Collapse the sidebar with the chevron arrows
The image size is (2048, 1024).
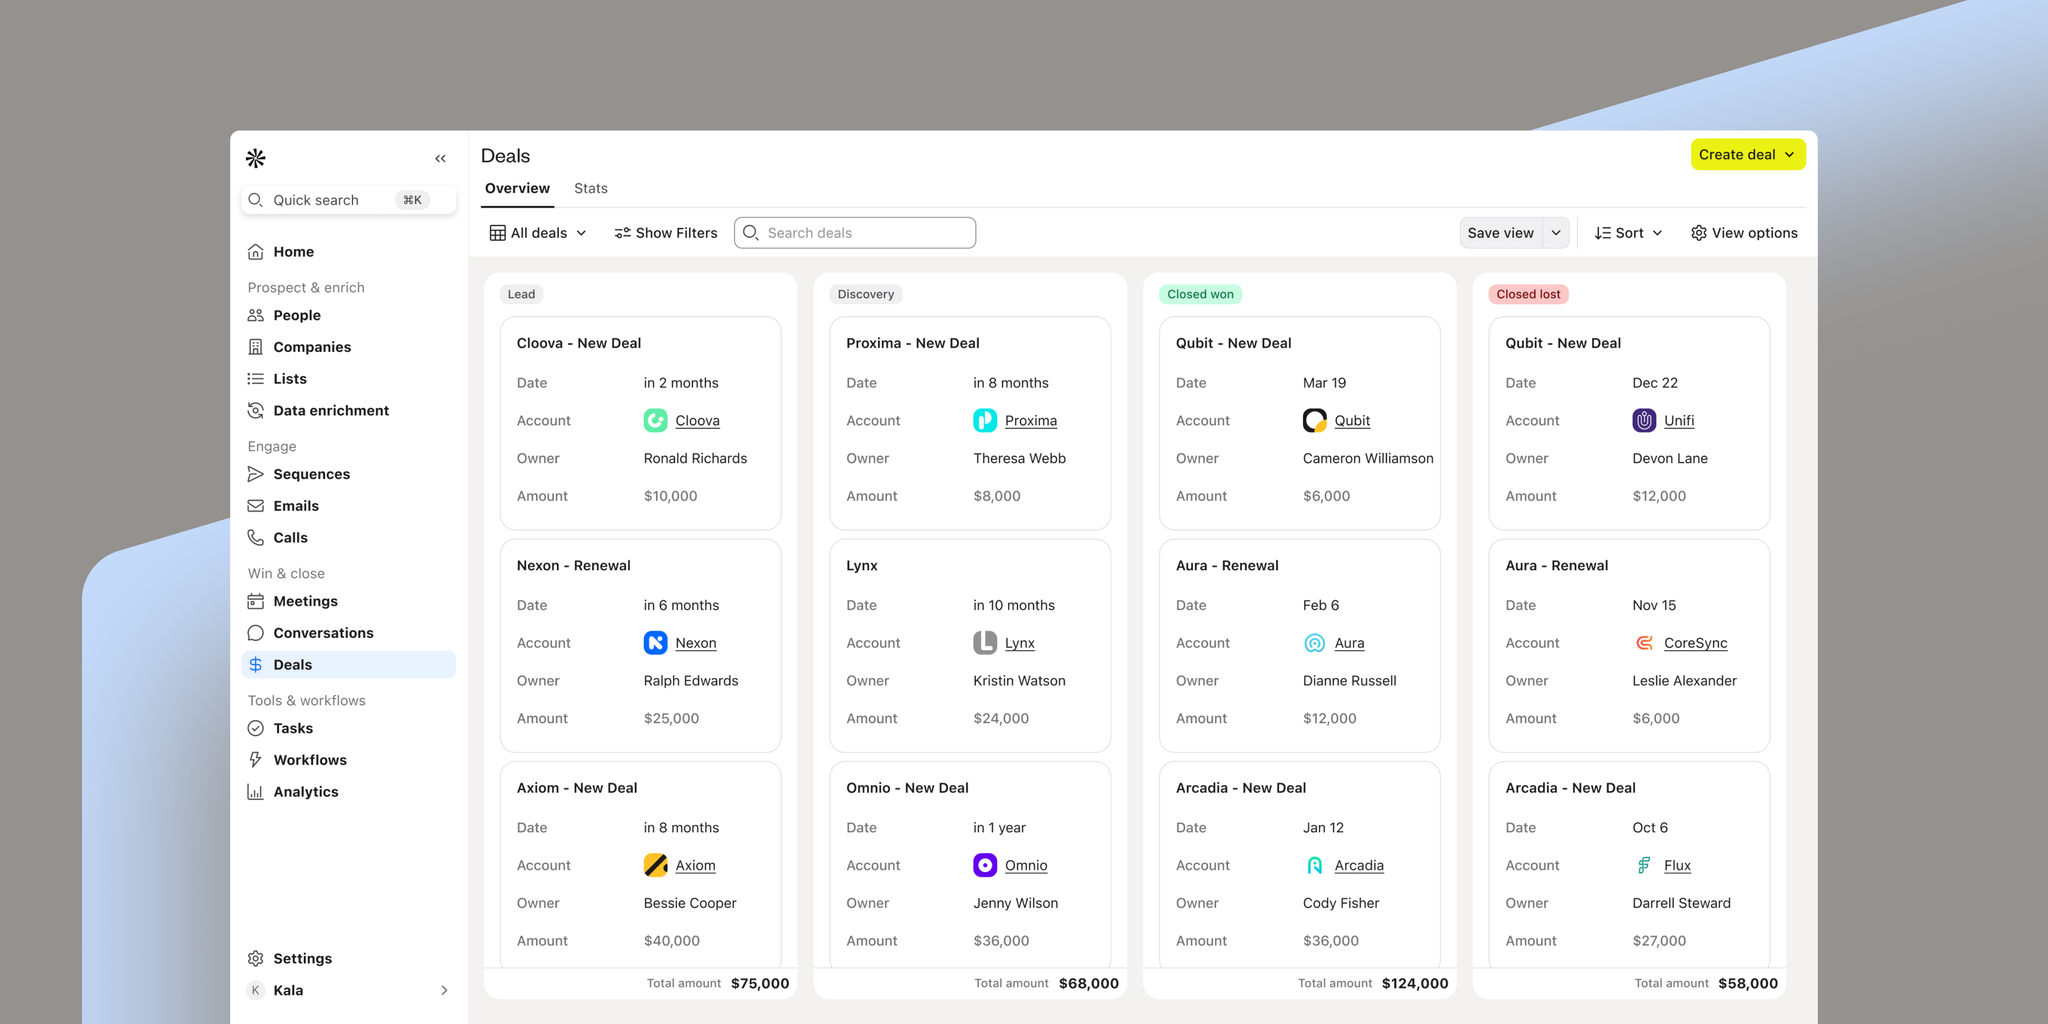[440, 158]
